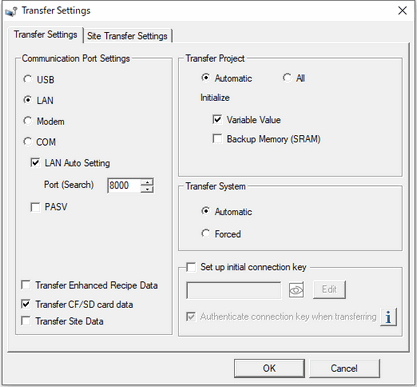Click the Transfer Settings title bar icon
This screenshot has height=387, width=417.
click(11, 11)
